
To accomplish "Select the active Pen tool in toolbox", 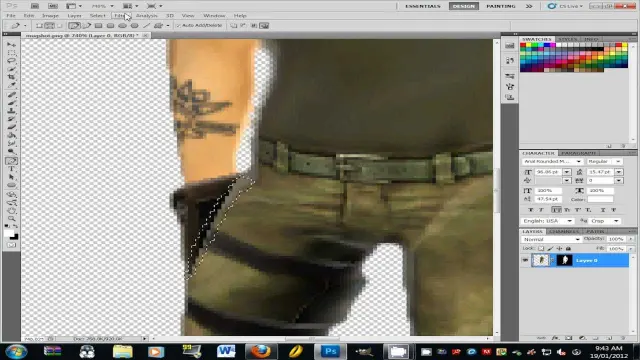I will point(11,161).
